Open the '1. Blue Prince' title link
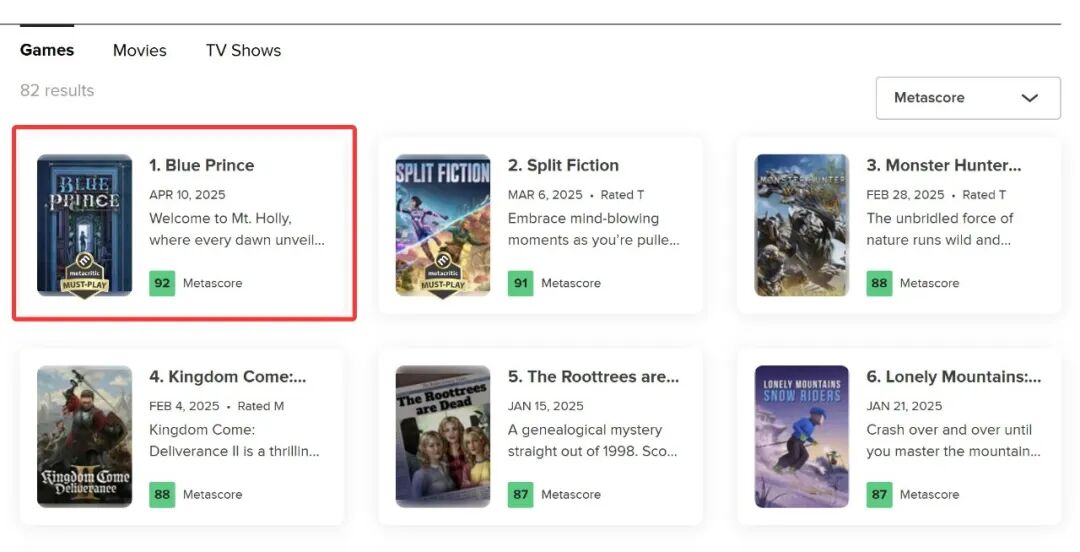 click(202, 165)
